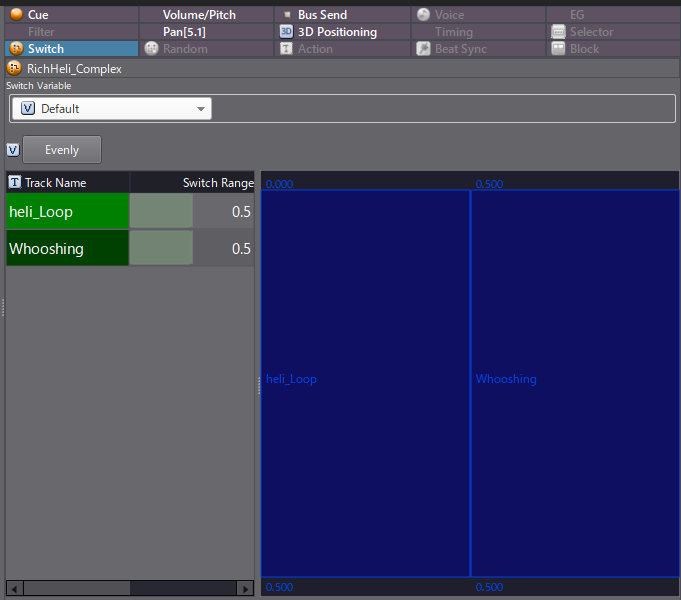Viewport: 681px width, 600px height.
Task: Click the RichHeli_Complex cue icon
Action: 15,69
